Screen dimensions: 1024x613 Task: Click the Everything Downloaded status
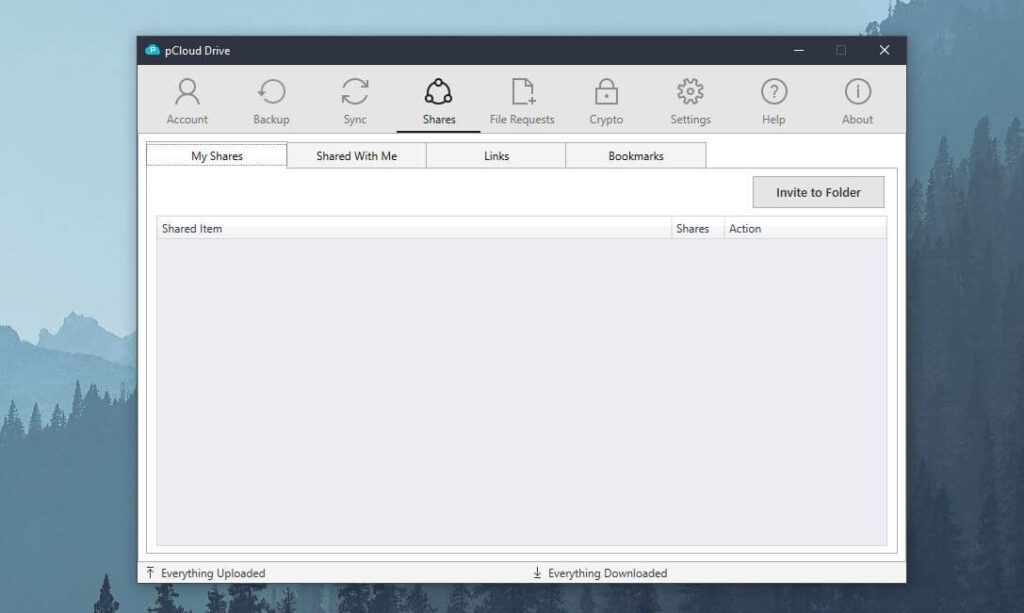click(600, 573)
